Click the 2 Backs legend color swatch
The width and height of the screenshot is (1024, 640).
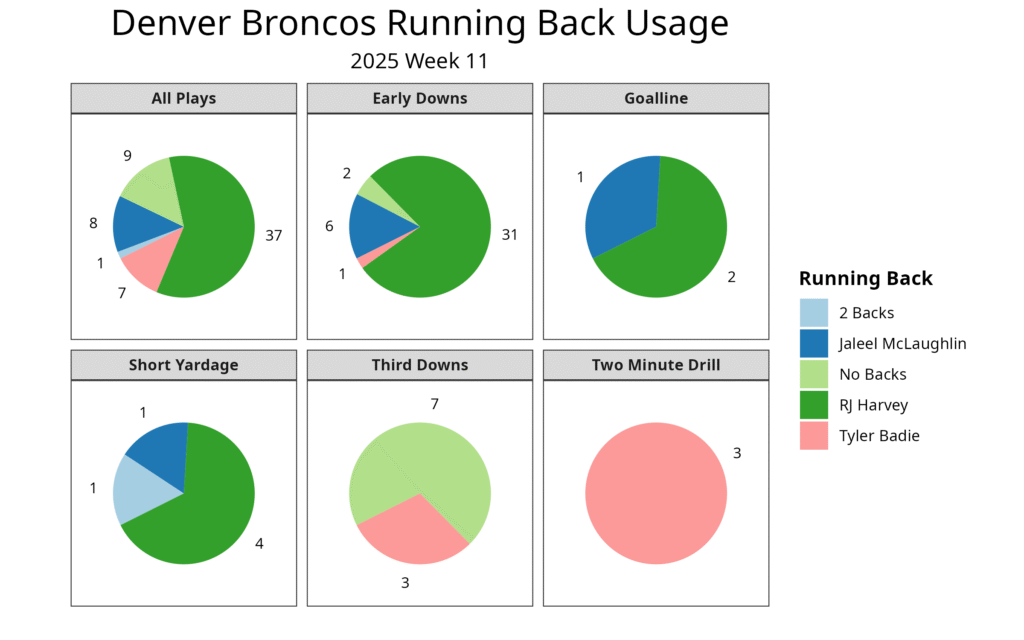(x=814, y=313)
